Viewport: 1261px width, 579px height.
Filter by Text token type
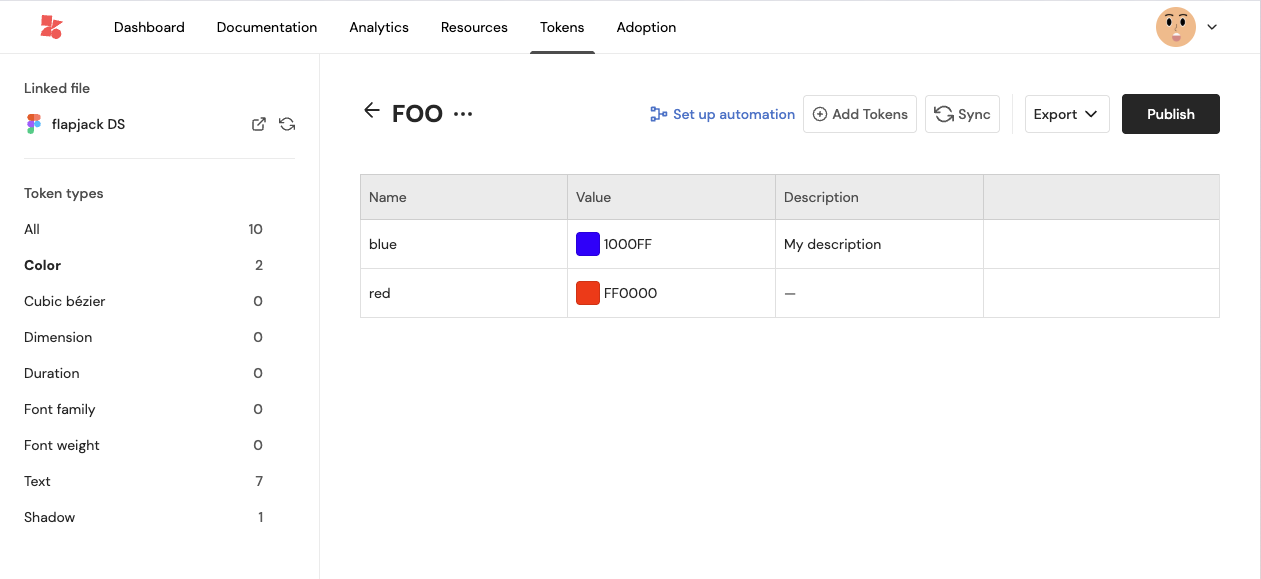point(38,481)
